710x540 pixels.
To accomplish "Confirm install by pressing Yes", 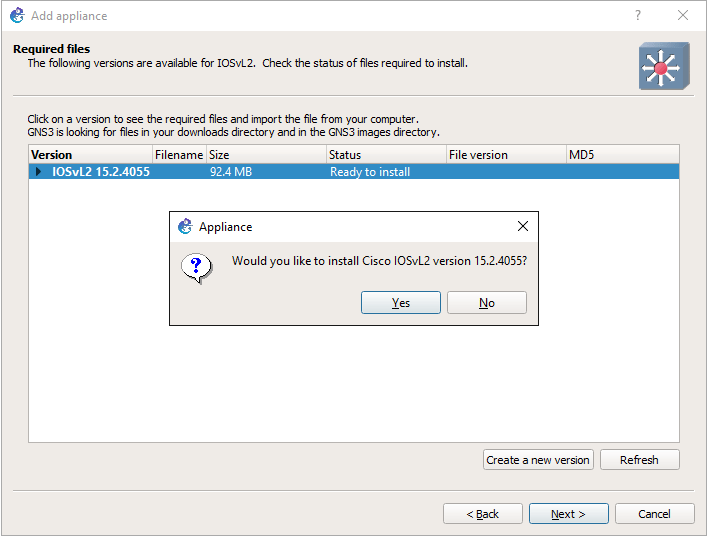I will tap(400, 303).
